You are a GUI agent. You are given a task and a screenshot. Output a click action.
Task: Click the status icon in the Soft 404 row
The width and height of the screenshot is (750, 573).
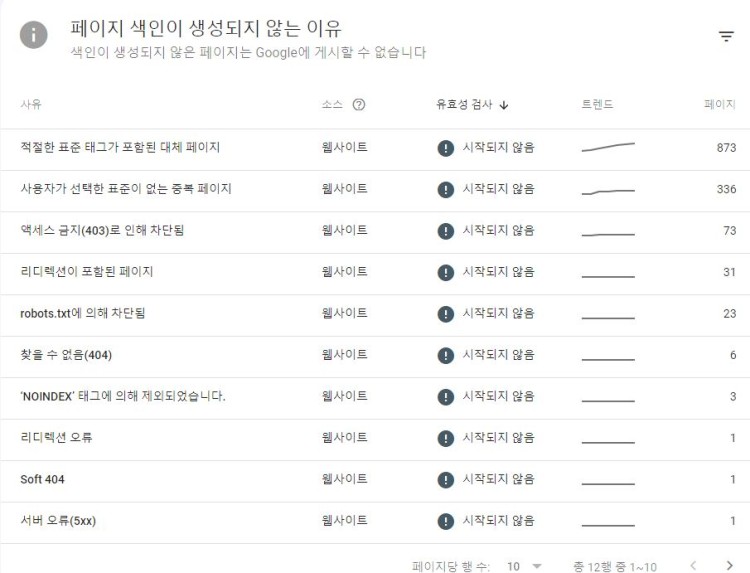tap(446, 480)
